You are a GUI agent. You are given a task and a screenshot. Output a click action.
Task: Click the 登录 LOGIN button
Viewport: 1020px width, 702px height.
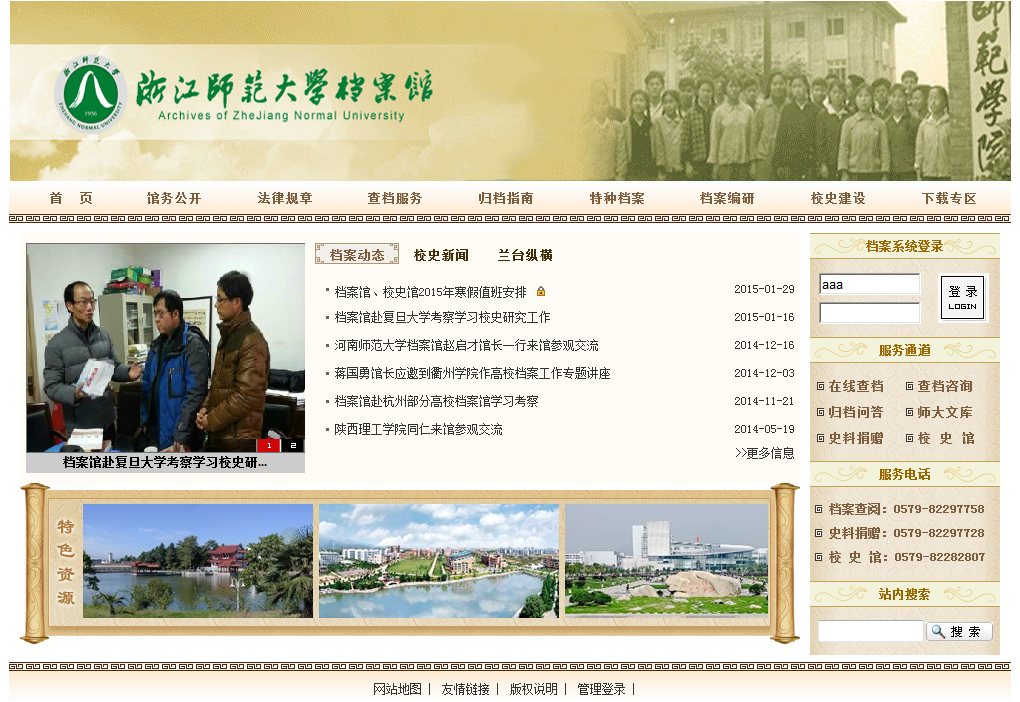click(x=962, y=297)
